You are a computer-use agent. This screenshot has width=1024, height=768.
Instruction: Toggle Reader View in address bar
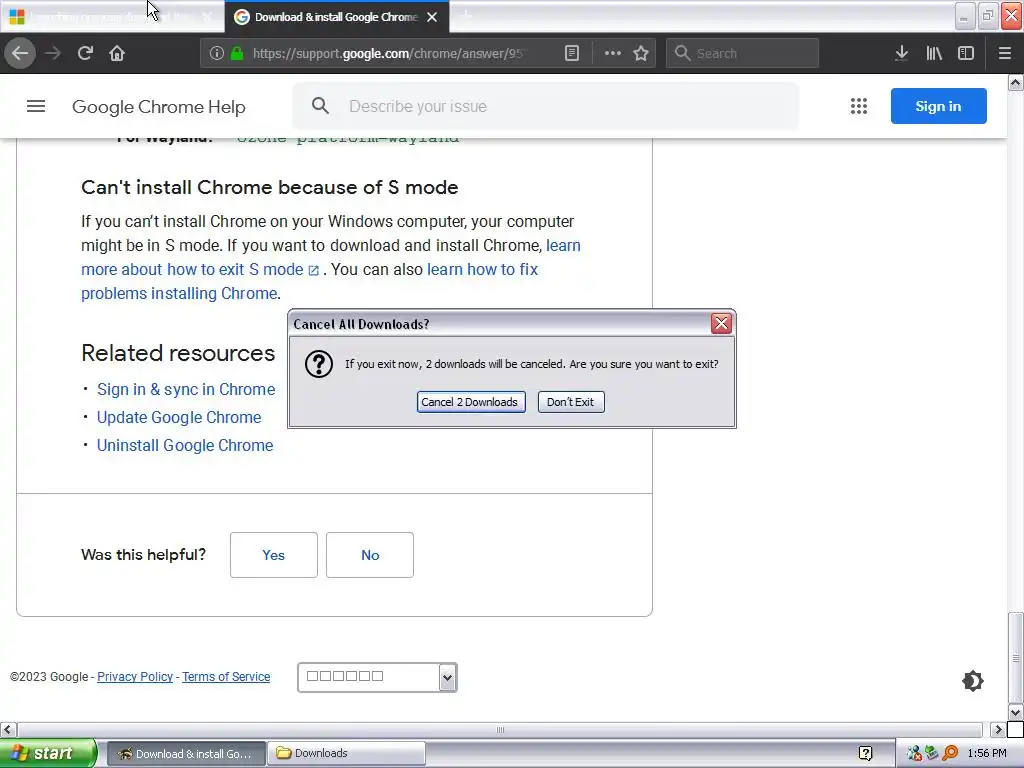tap(571, 53)
